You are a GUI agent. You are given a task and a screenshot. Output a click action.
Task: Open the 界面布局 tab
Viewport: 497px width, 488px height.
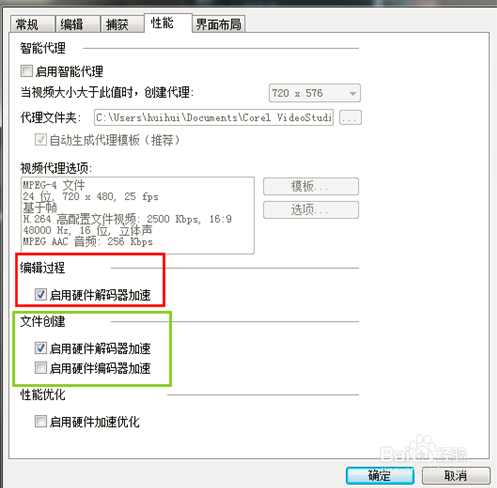click(219, 24)
